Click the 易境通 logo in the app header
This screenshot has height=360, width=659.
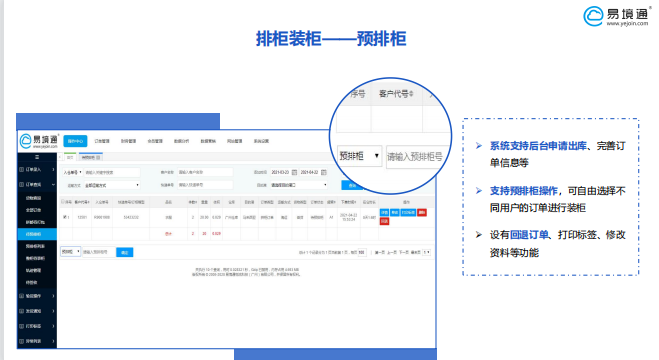pyautogui.click(x=39, y=141)
